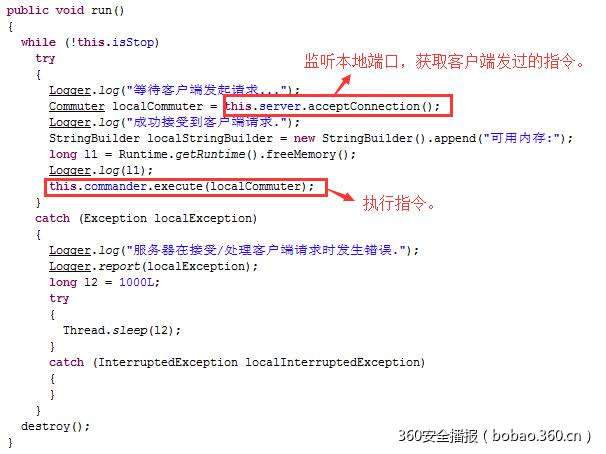Select the this.commander.execute(localCommuter) highlighted line
The width and height of the screenshot is (606, 454).
point(186,187)
